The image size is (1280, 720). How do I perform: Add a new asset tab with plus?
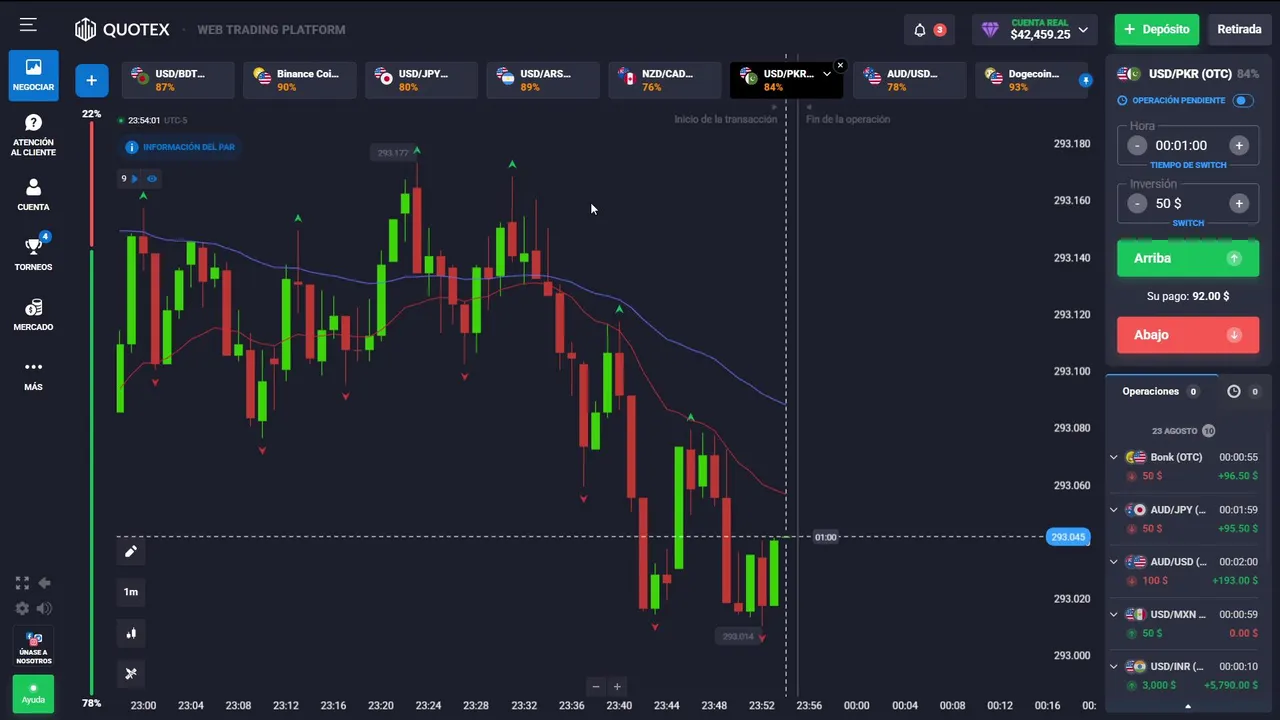click(x=91, y=80)
